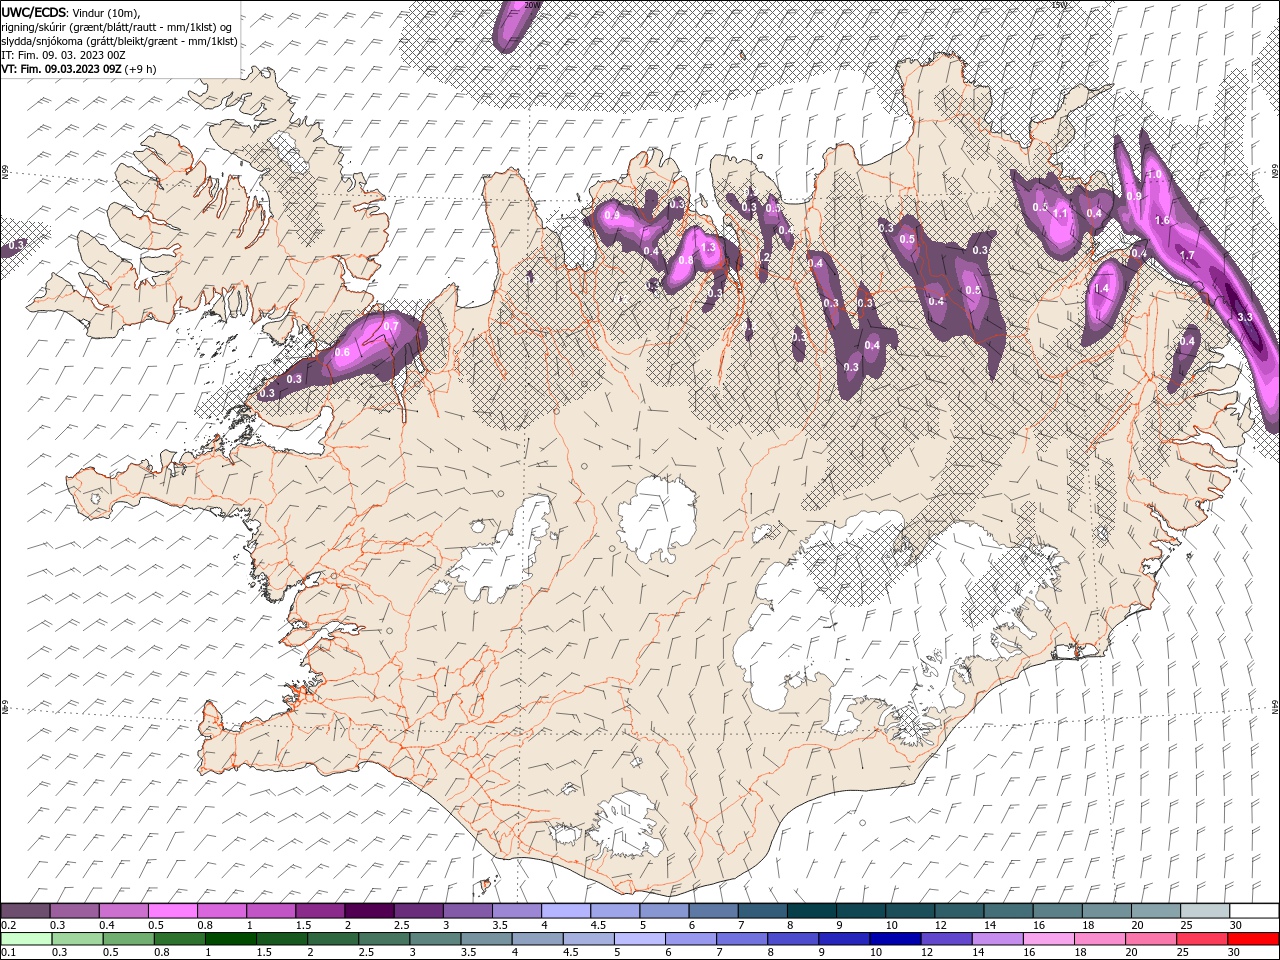Click the 20 label in the bottom legend row

point(1132,953)
